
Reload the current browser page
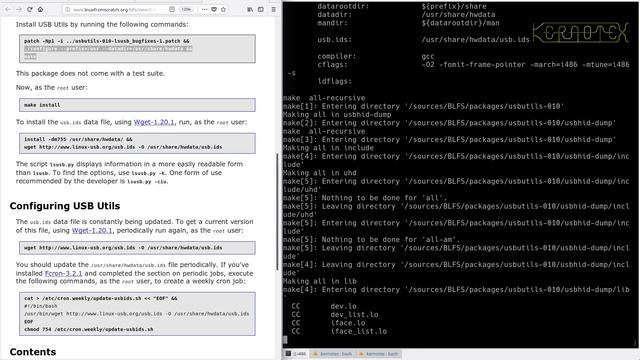tap(30, 9)
